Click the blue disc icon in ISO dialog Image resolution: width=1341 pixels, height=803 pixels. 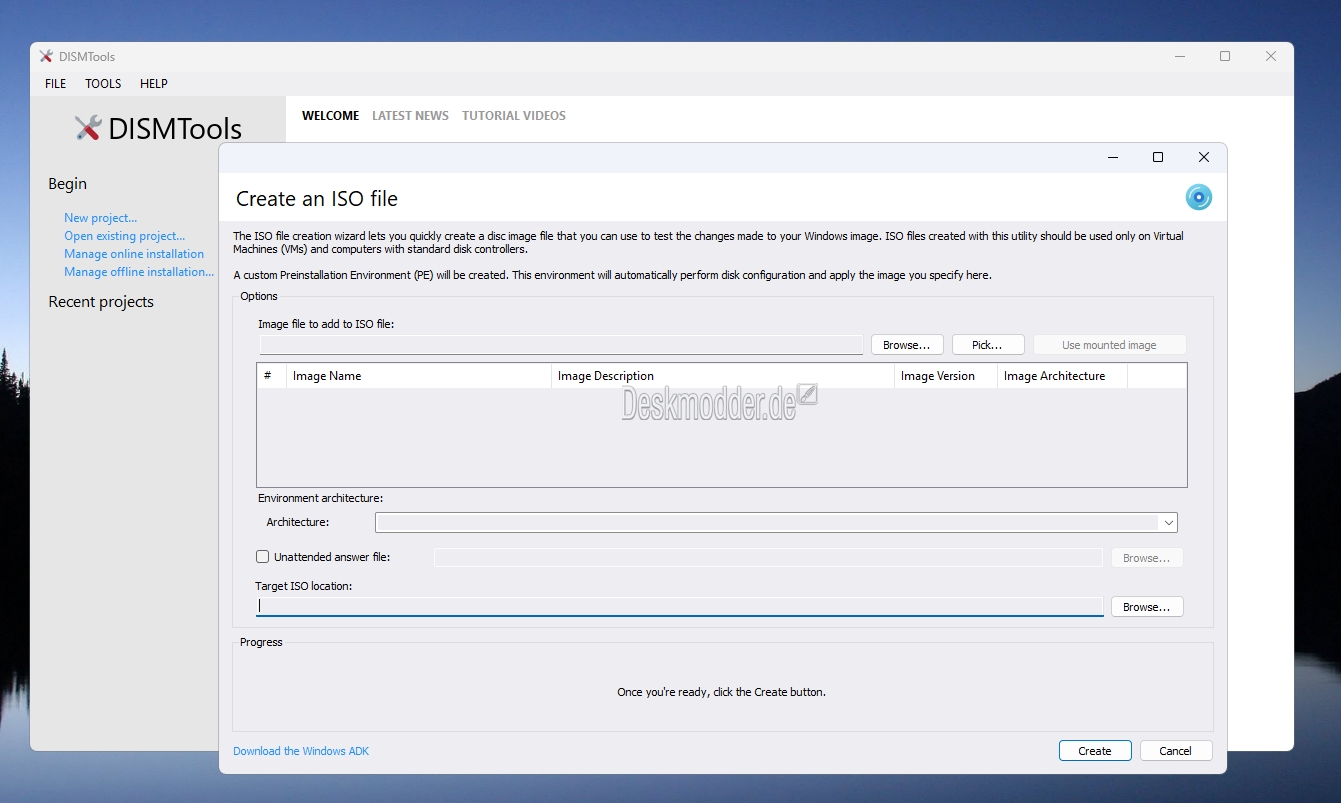[1198, 197]
